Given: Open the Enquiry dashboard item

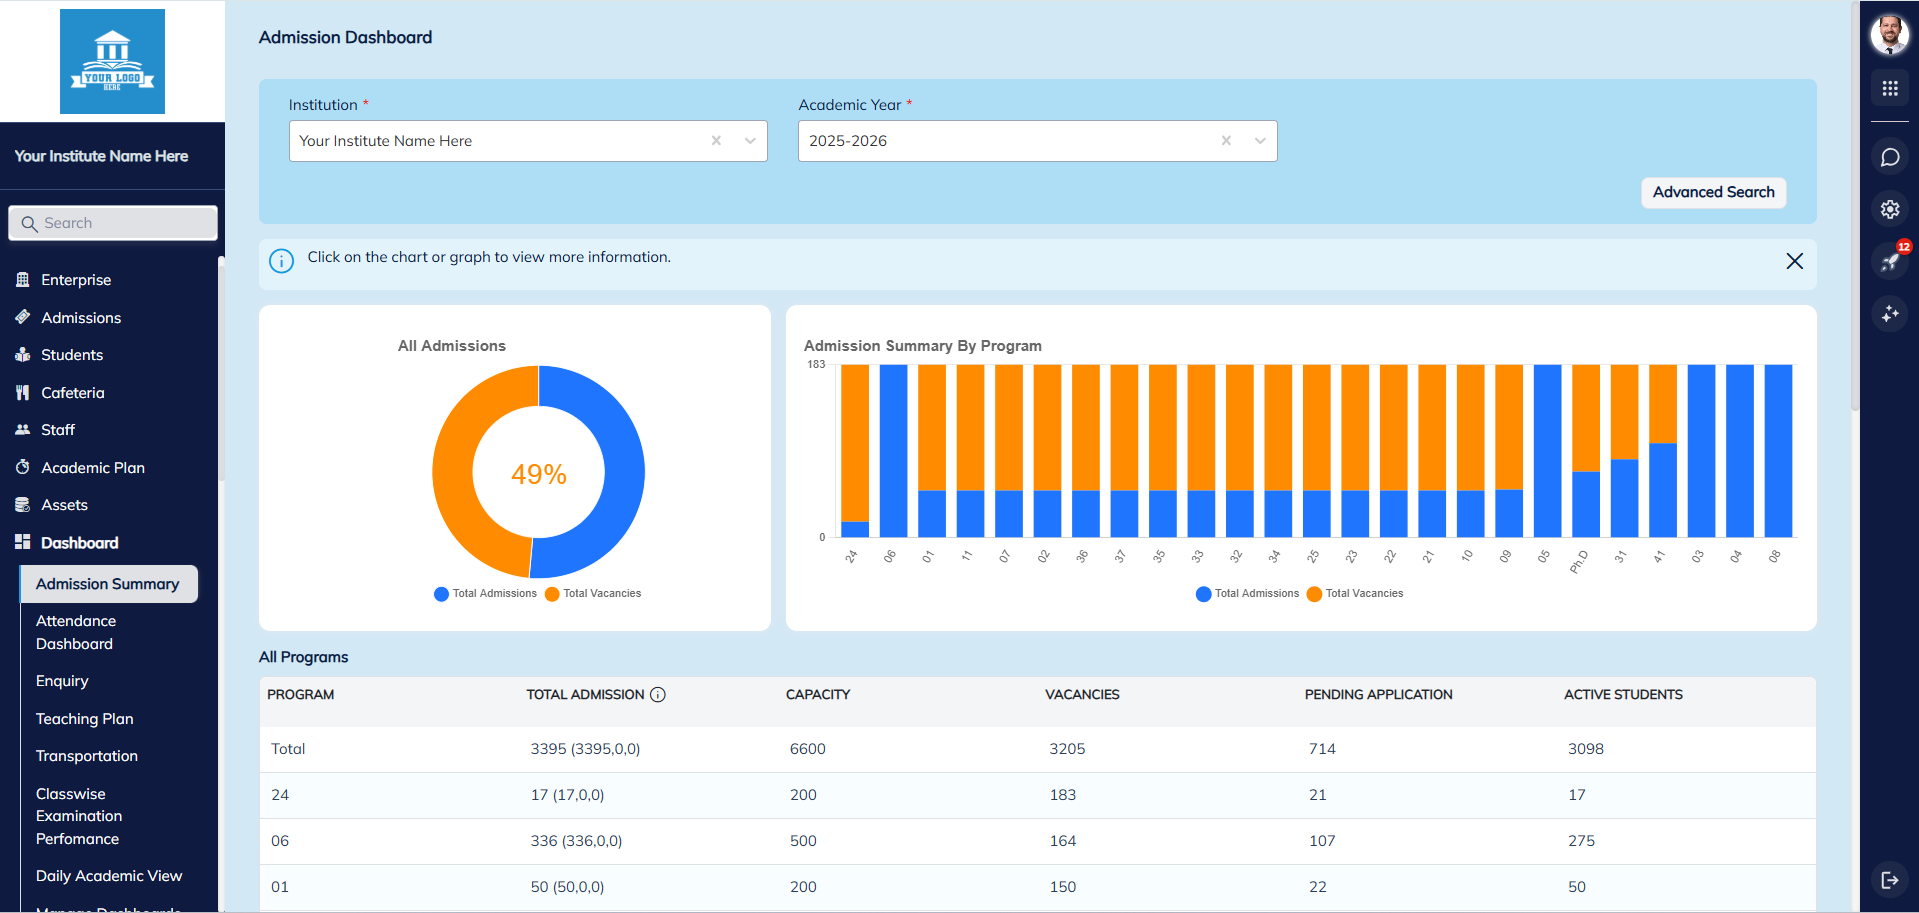Looking at the screenshot, I should (62, 681).
